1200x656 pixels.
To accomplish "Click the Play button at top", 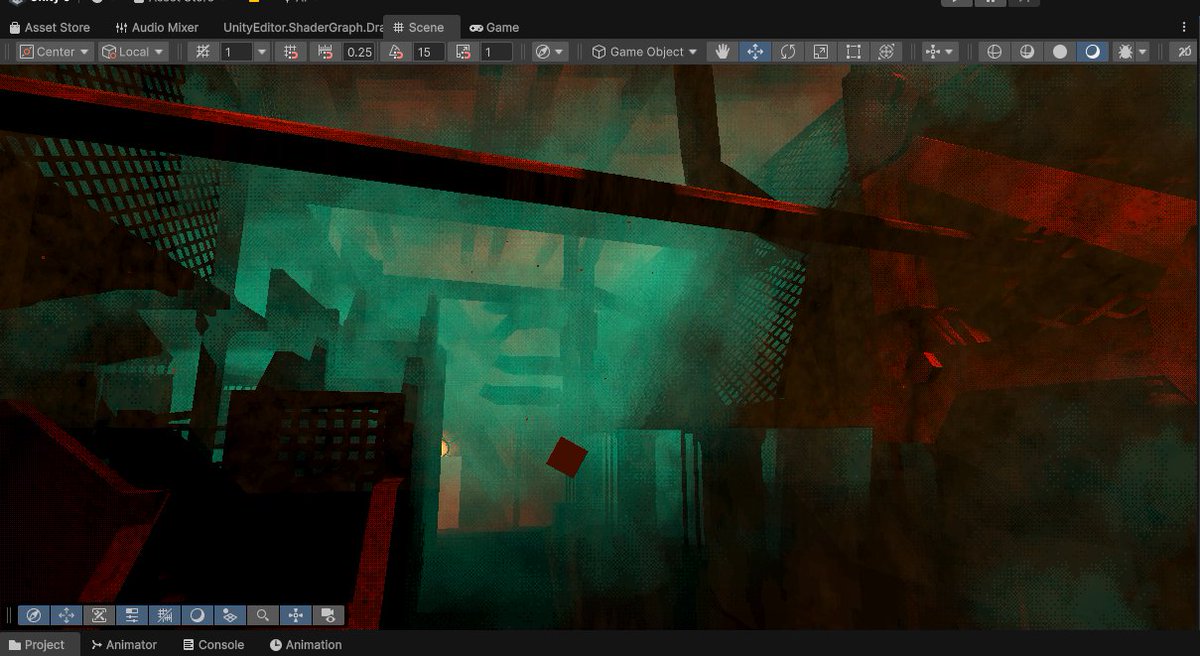I will (x=956, y=3).
